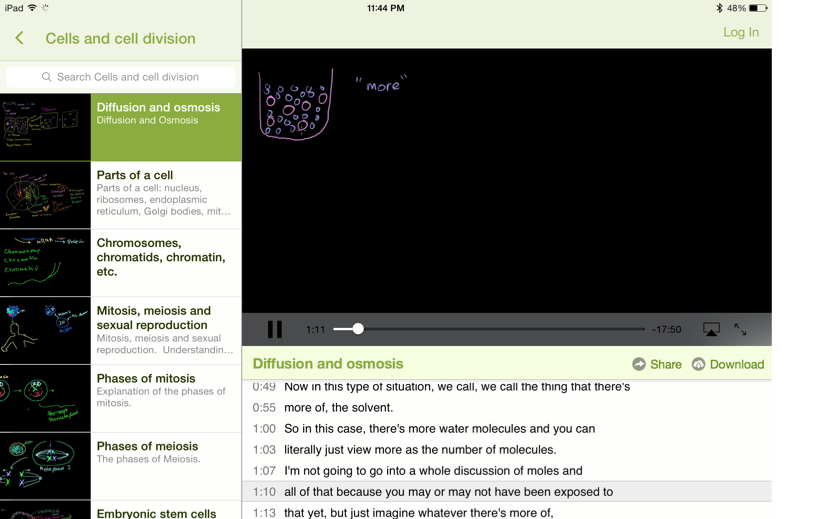Image resolution: width=835 pixels, height=519 pixels.
Task: Tap the search magnifier icon
Action: click(x=47, y=77)
